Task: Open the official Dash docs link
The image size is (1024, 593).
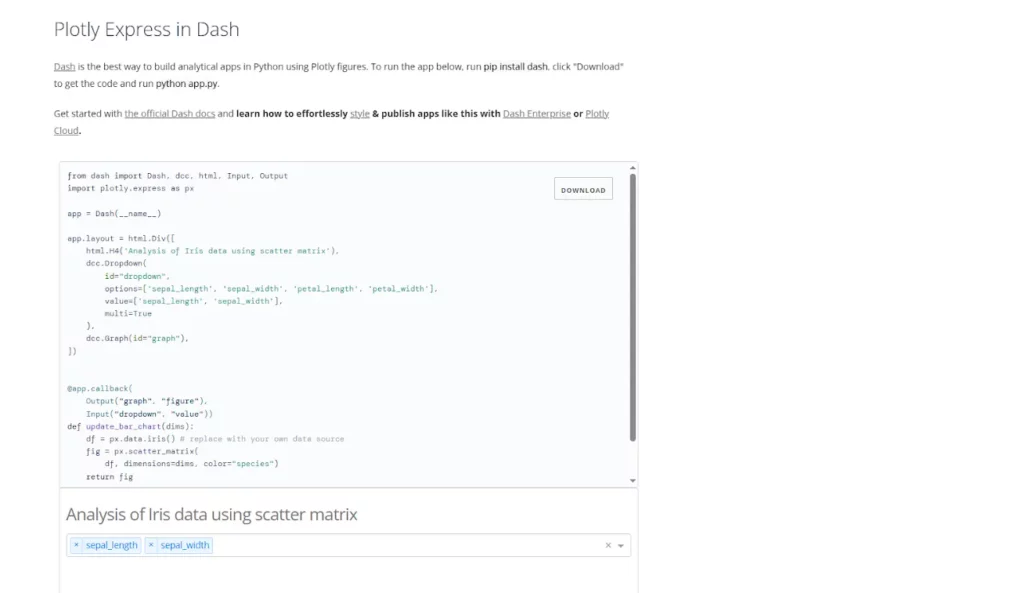Action: (170, 114)
